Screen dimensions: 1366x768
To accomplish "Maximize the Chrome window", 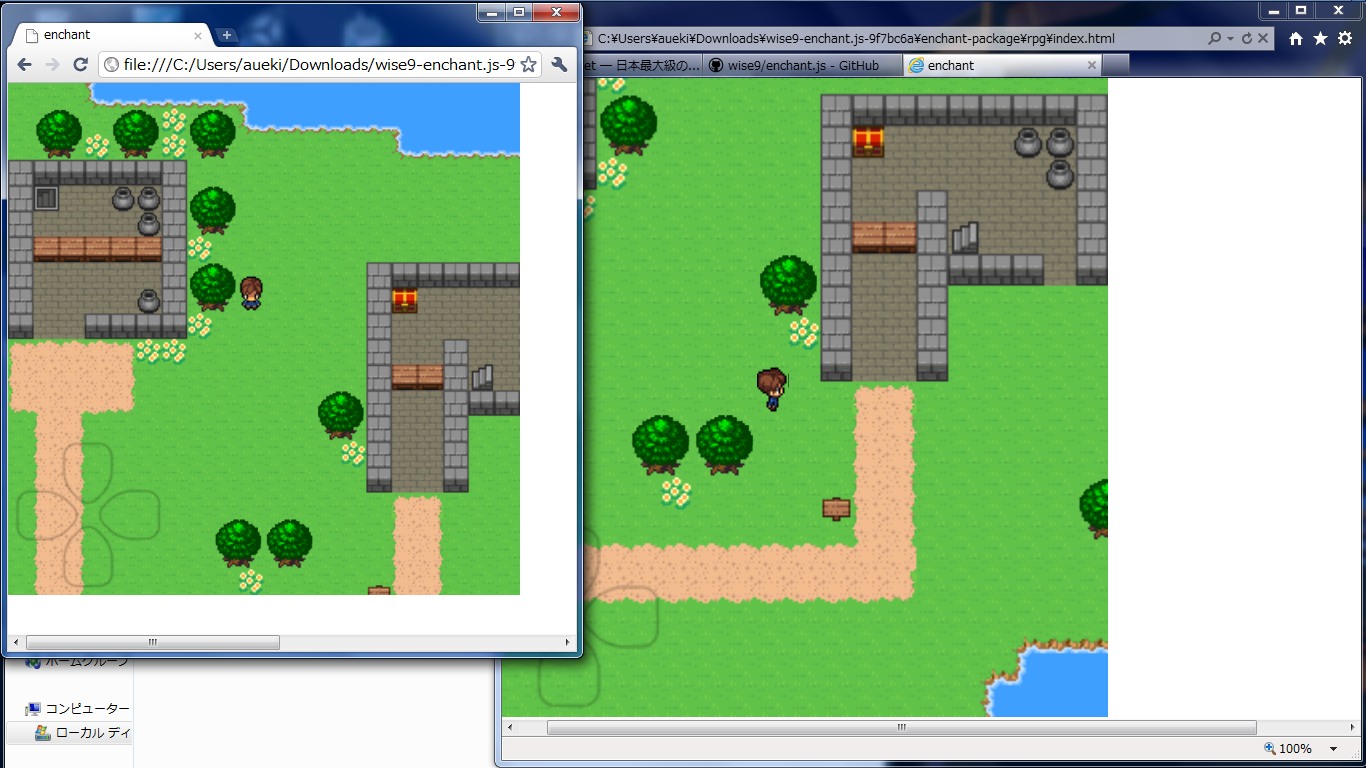I will [x=519, y=12].
